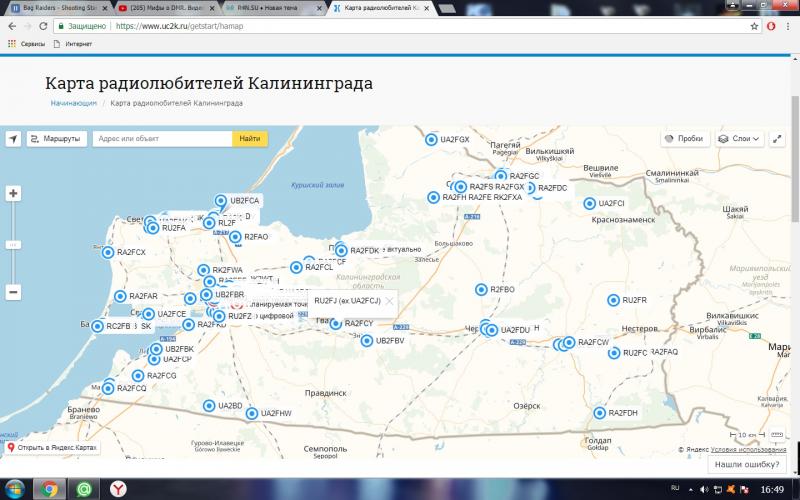Click the RA2FDH station marker
The image size is (800, 500).
(600, 413)
